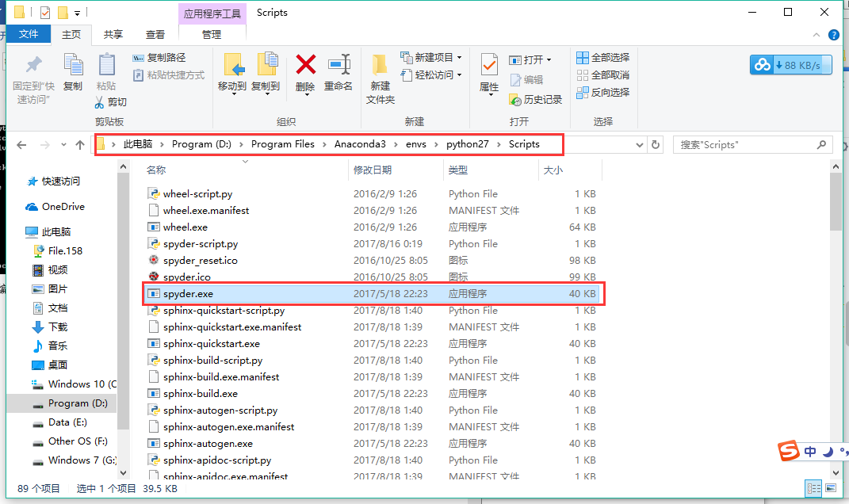Click the Application Tools (应用程序工具) tab
The height and width of the screenshot is (504, 849).
point(212,14)
